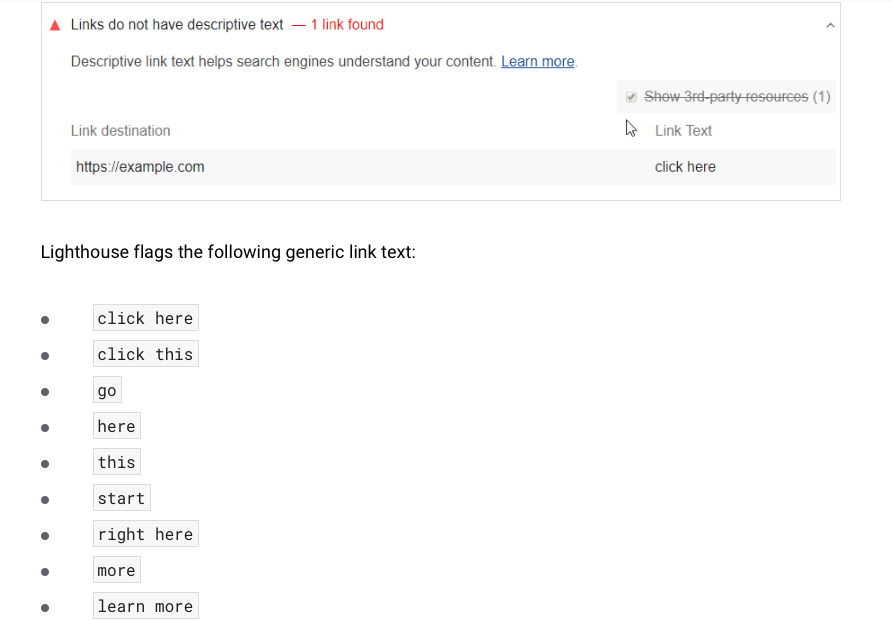Open the Learn more link
Image resolution: width=892 pixels, height=621 pixels.
click(x=538, y=61)
